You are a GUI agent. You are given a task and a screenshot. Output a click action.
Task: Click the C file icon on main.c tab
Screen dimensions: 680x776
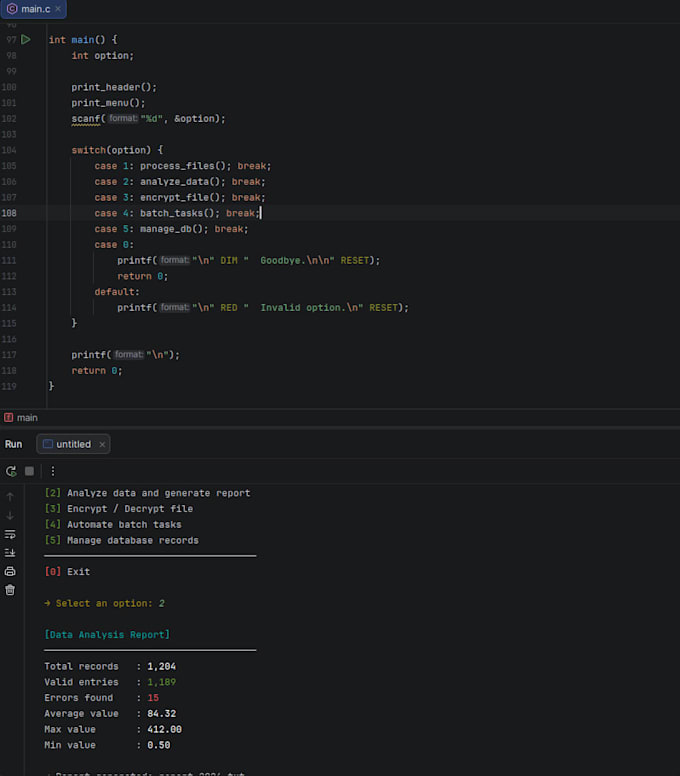coord(12,9)
